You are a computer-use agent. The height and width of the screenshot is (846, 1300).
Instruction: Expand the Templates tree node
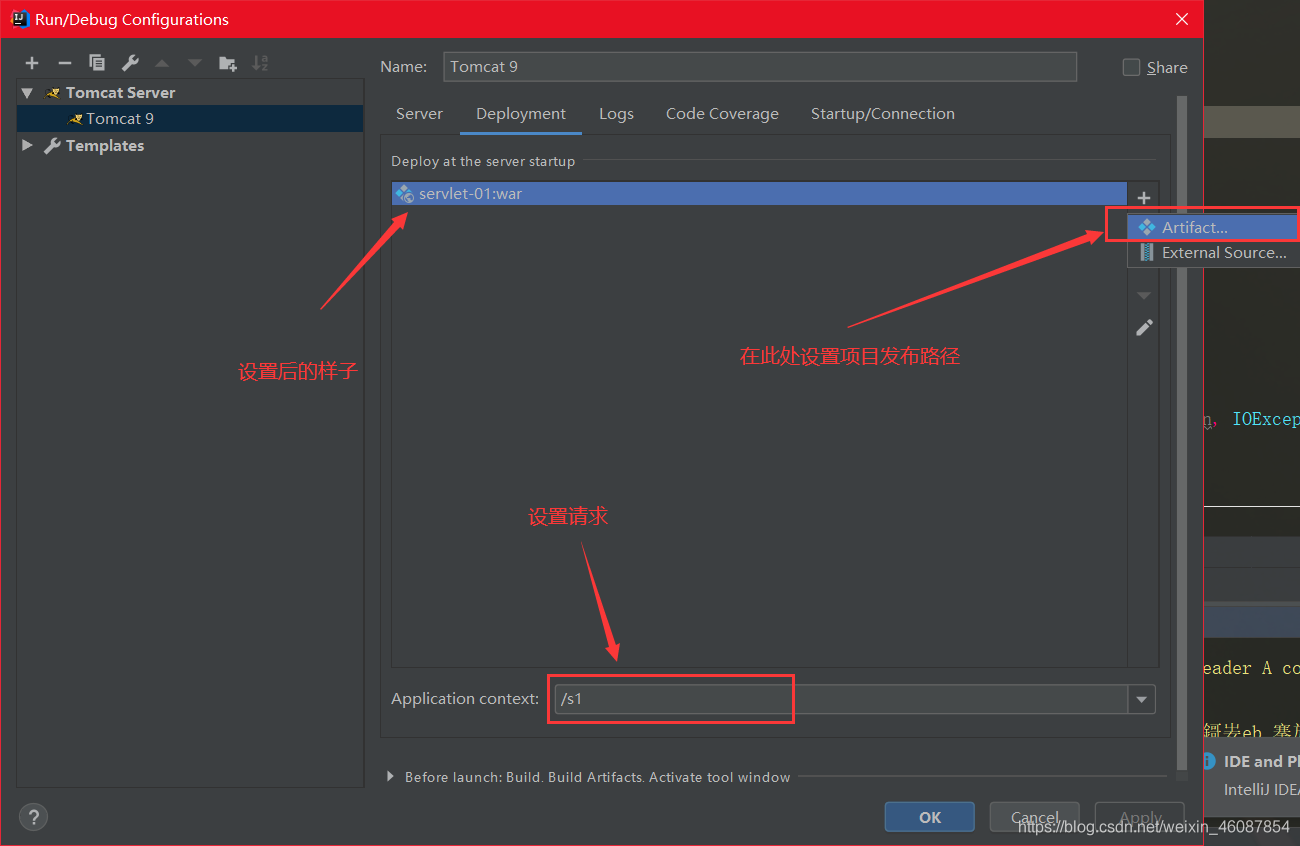28,145
